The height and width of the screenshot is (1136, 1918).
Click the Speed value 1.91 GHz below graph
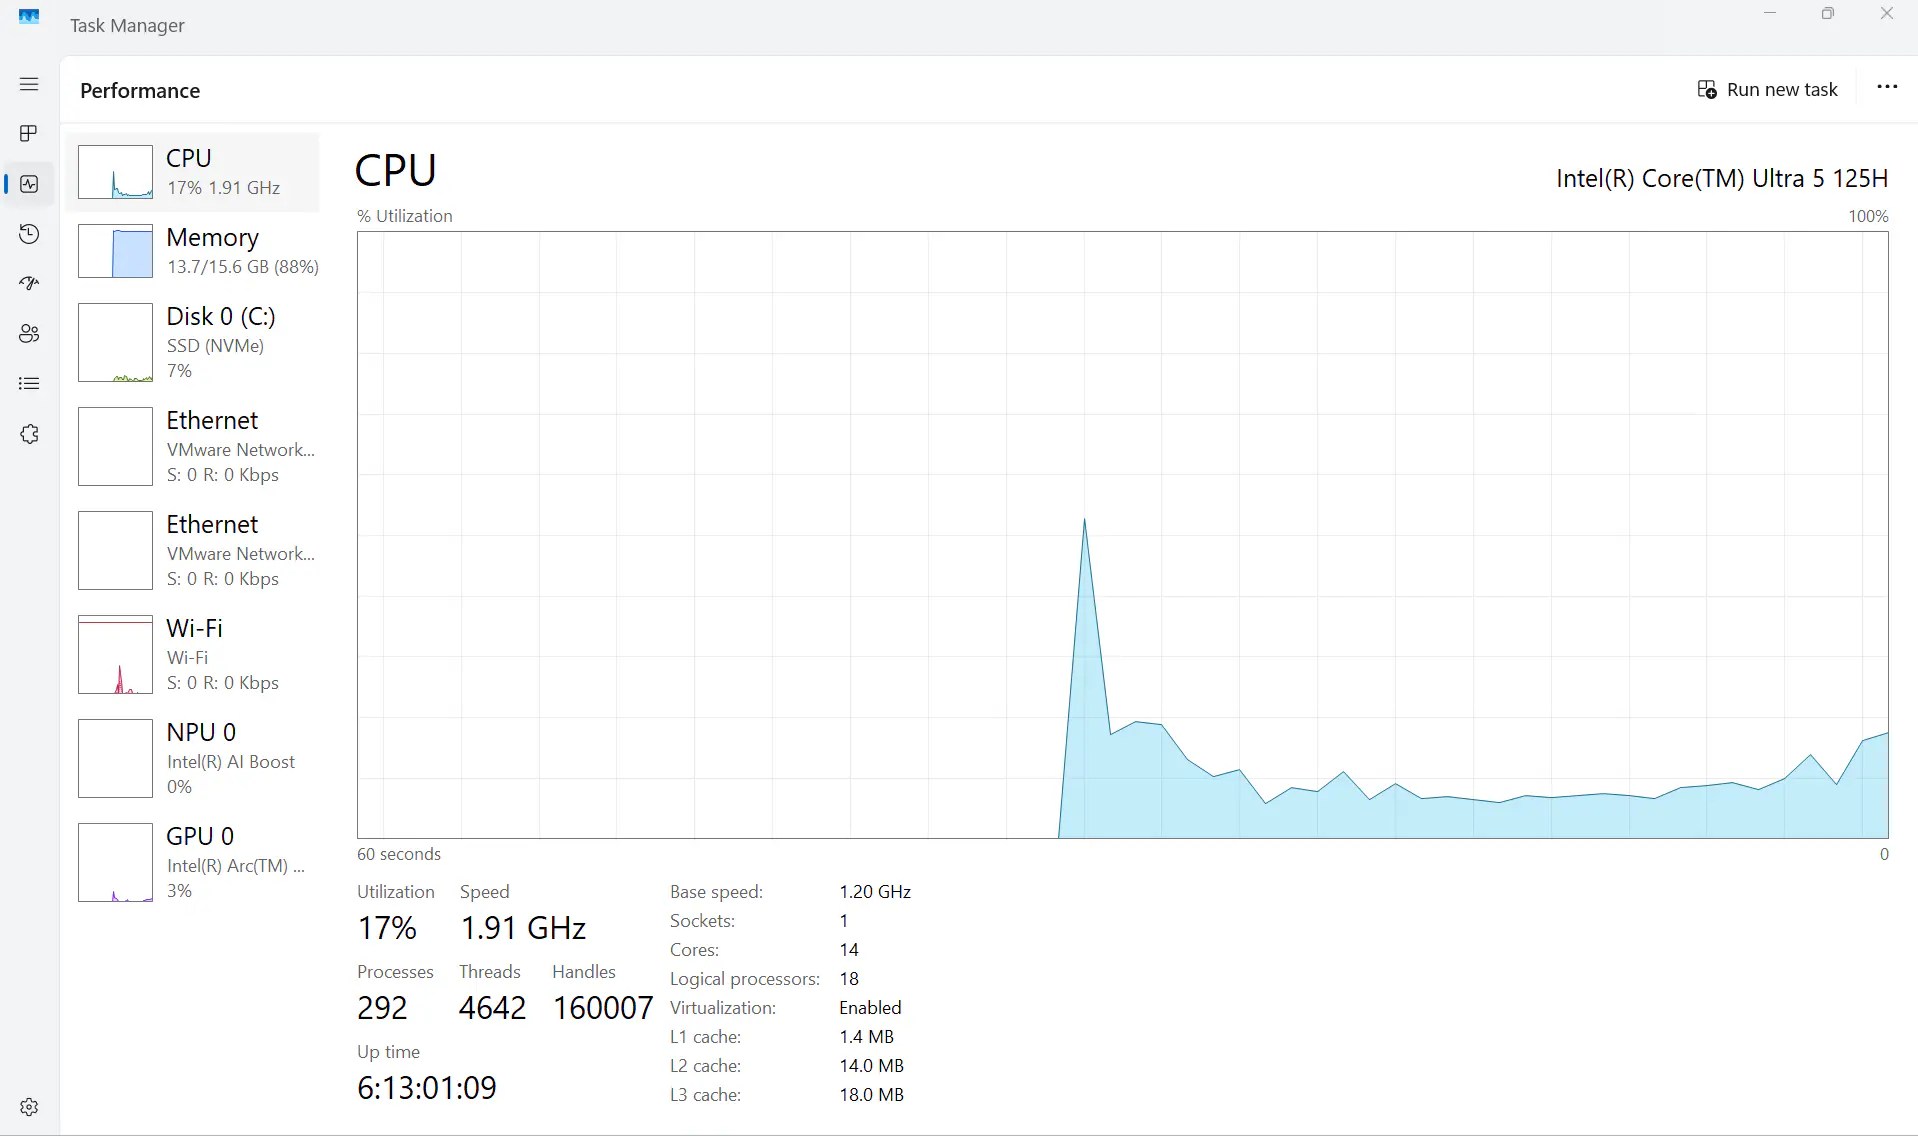[523, 928]
